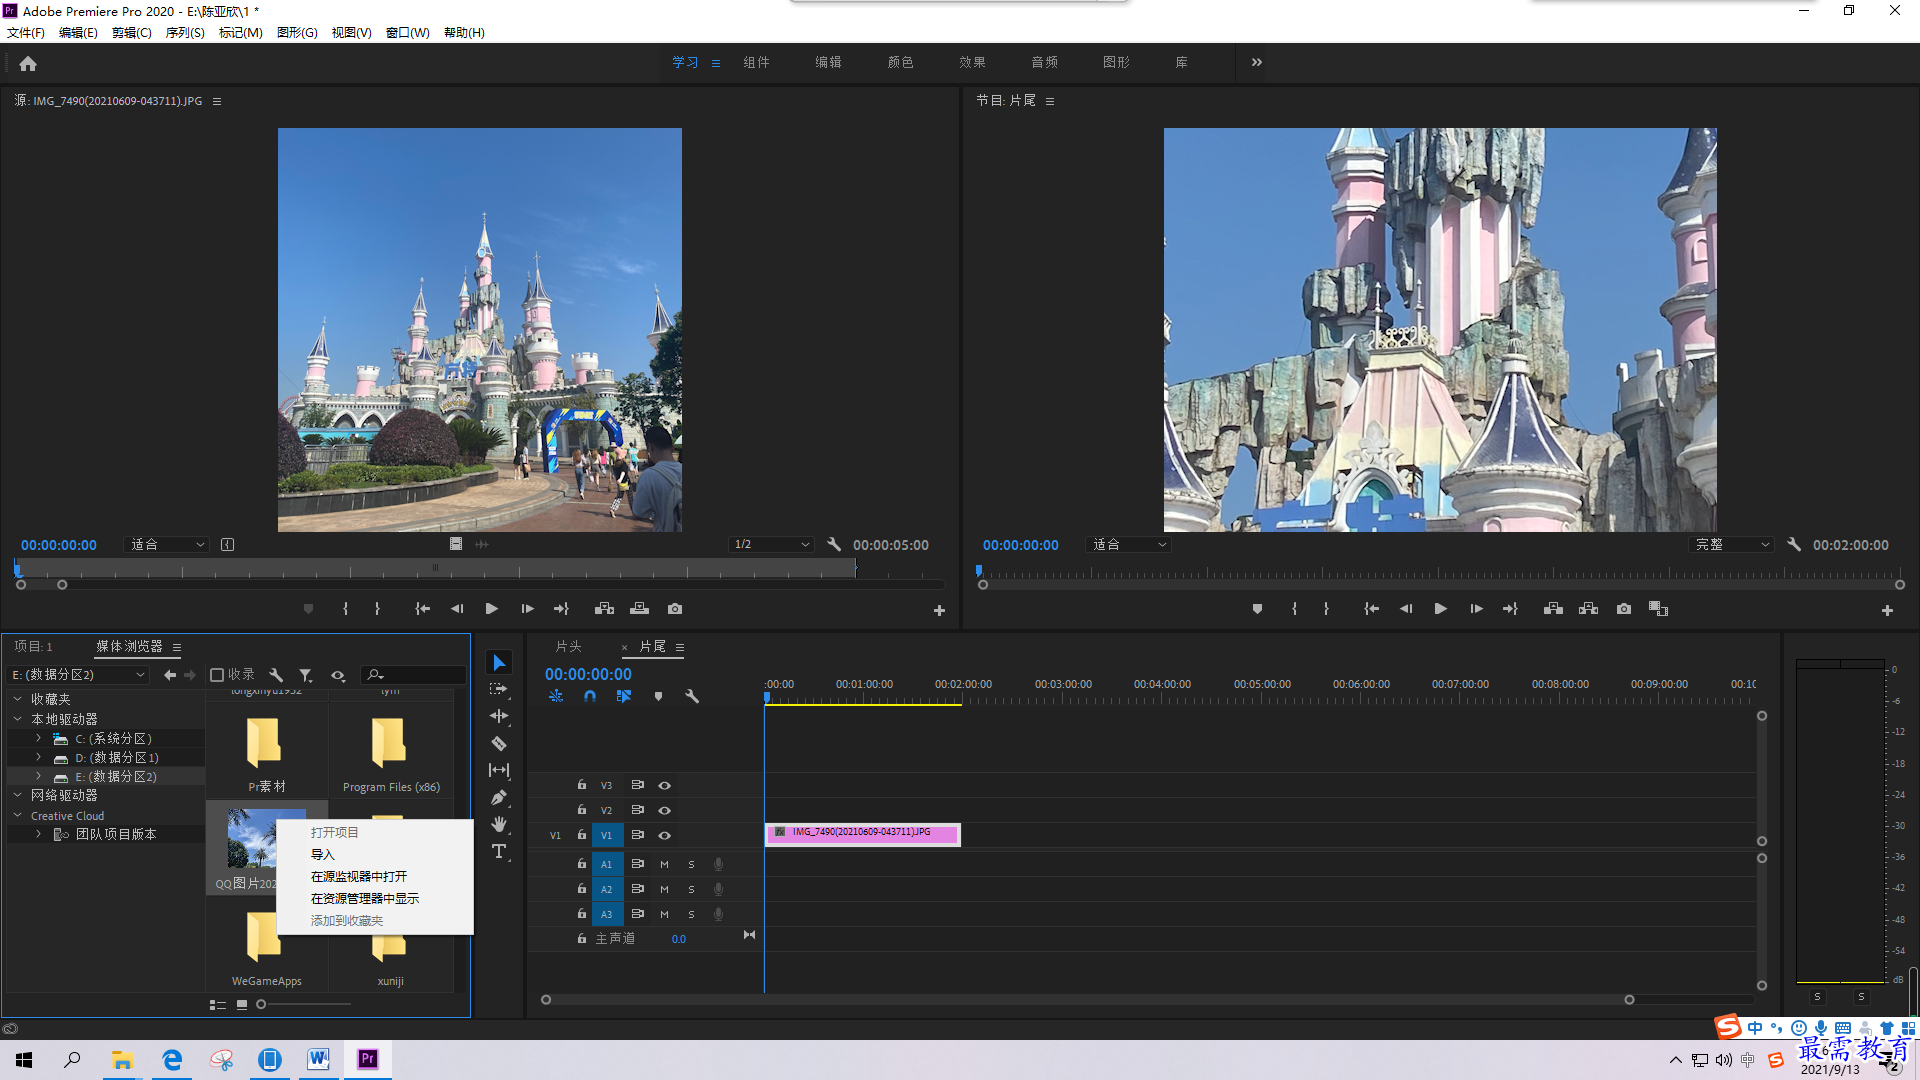Go to In point in source monitor

pyautogui.click(x=422, y=609)
